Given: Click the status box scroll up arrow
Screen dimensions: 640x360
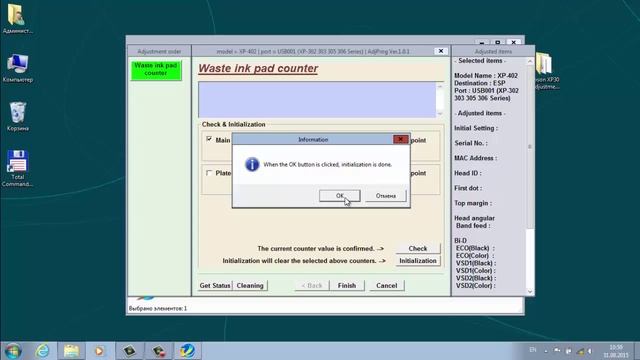Looking at the screenshot, I should click(x=440, y=86).
